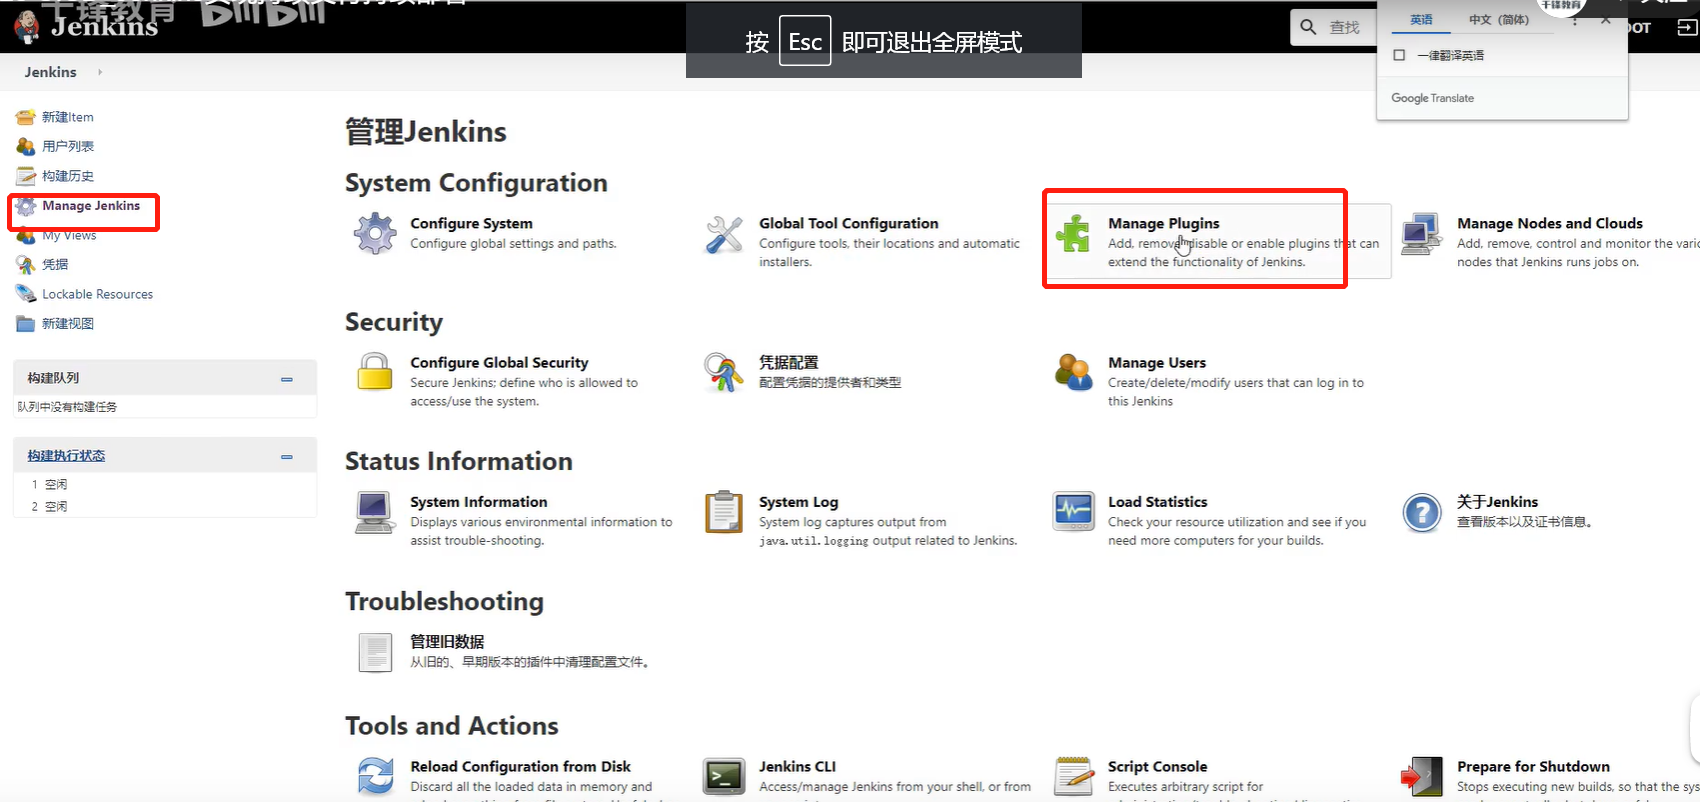Click the 构建历史 sidebar icon
The height and width of the screenshot is (802, 1700).
pos(26,176)
